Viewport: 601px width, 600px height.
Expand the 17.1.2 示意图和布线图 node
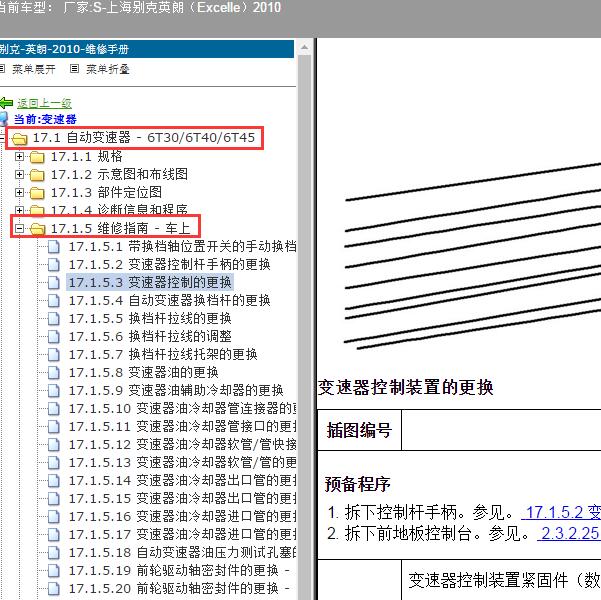pos(19,174)
